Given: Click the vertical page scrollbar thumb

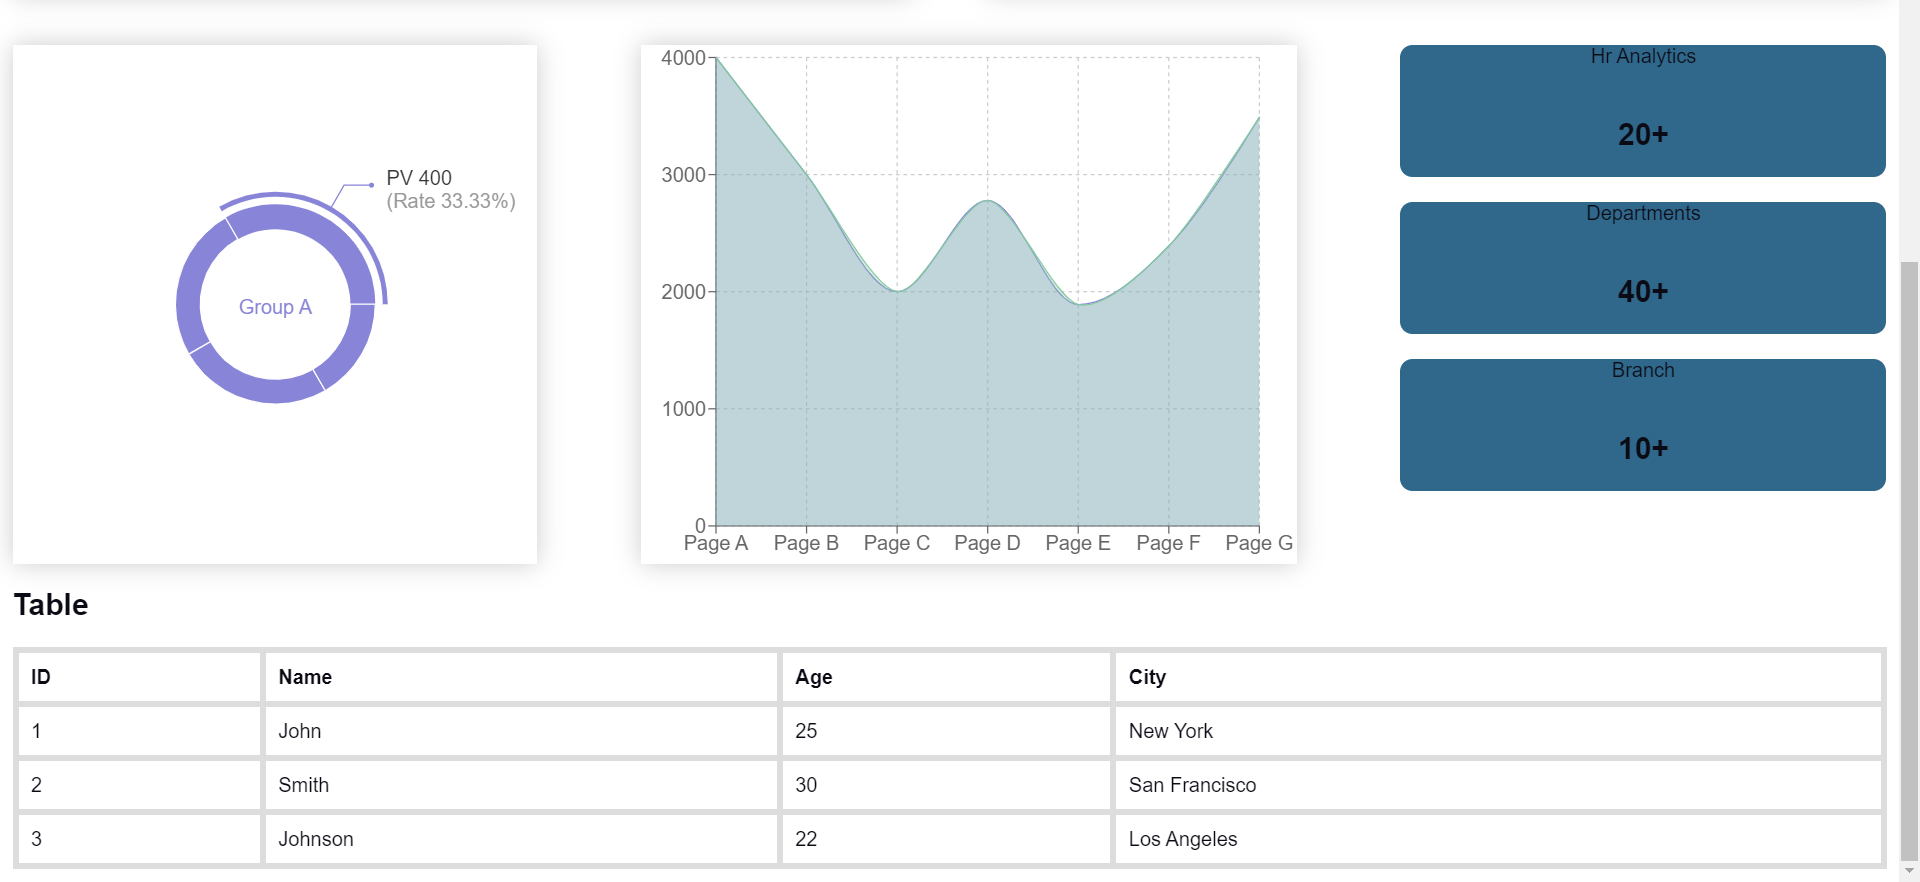Looking at the screenshot, I should pyautogui.click(x=1909, y=560).
